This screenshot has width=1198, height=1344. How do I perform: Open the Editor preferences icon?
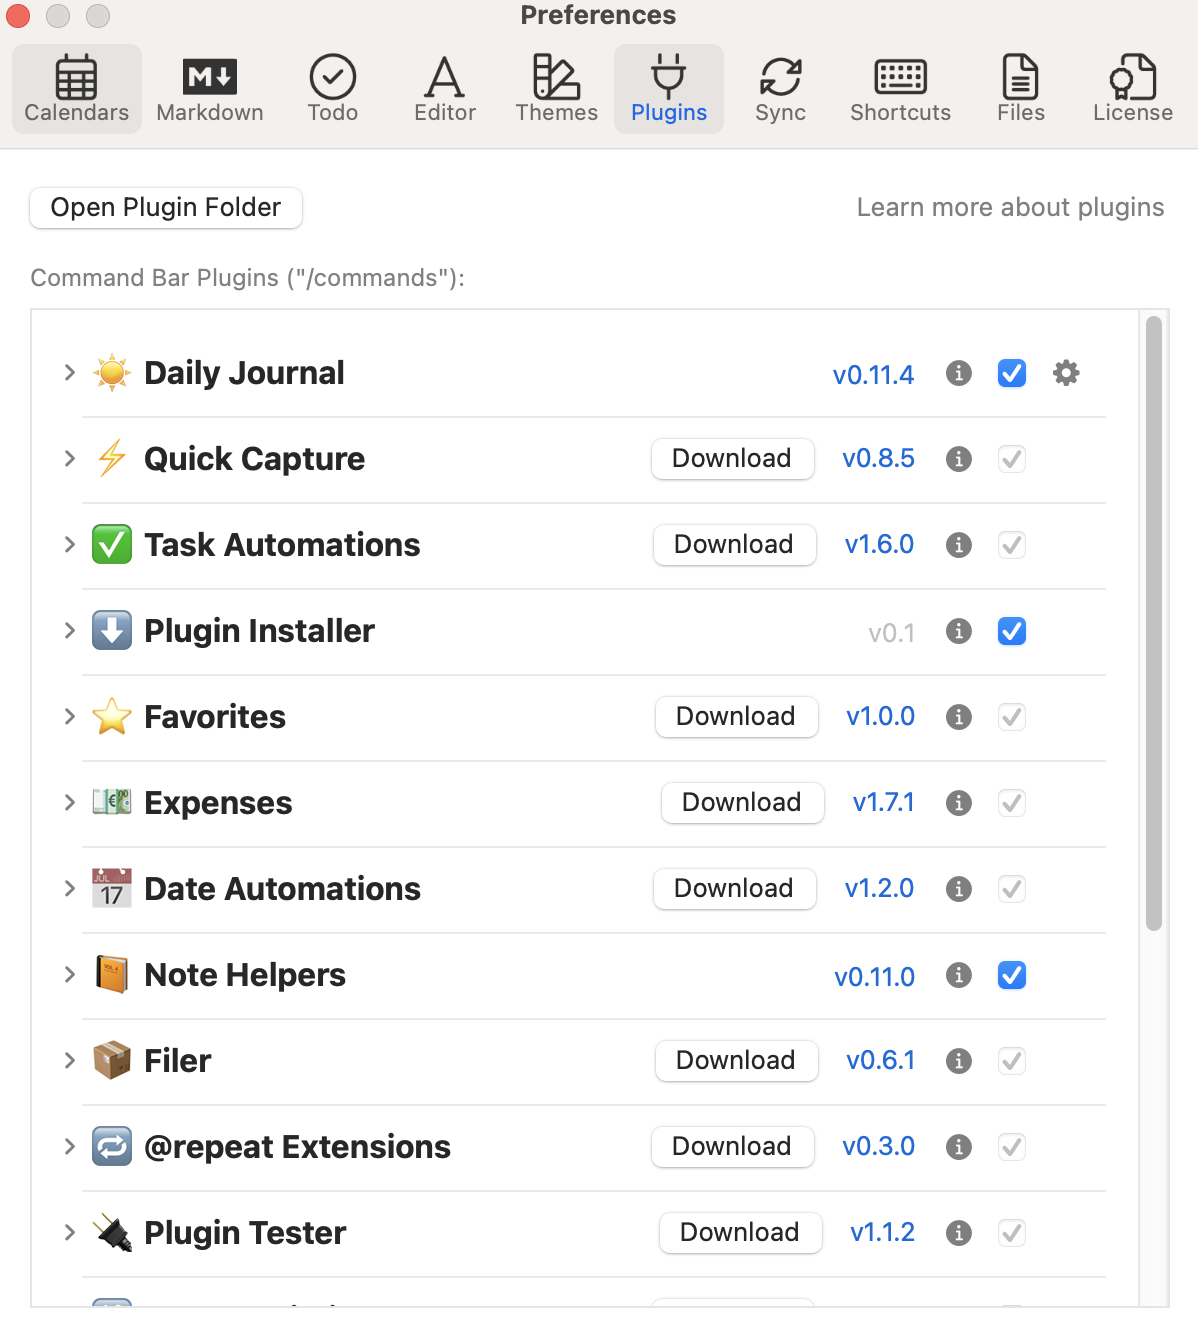pos(444,88)
